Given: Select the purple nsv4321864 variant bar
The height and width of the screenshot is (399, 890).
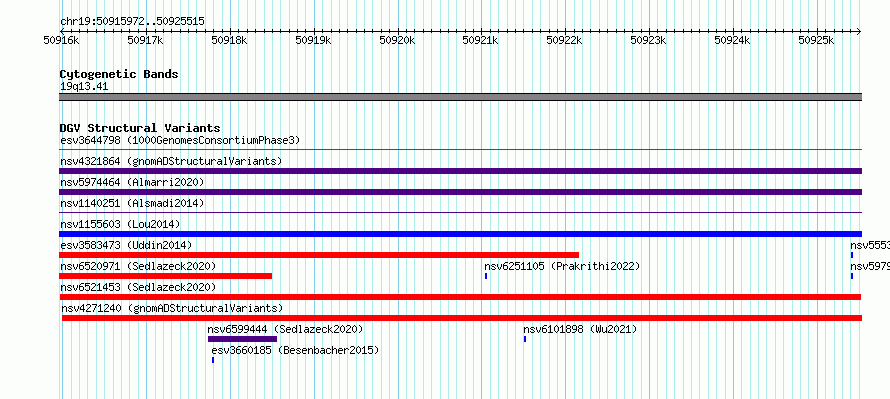Looking at the screenshot, I should click(460, 171).
